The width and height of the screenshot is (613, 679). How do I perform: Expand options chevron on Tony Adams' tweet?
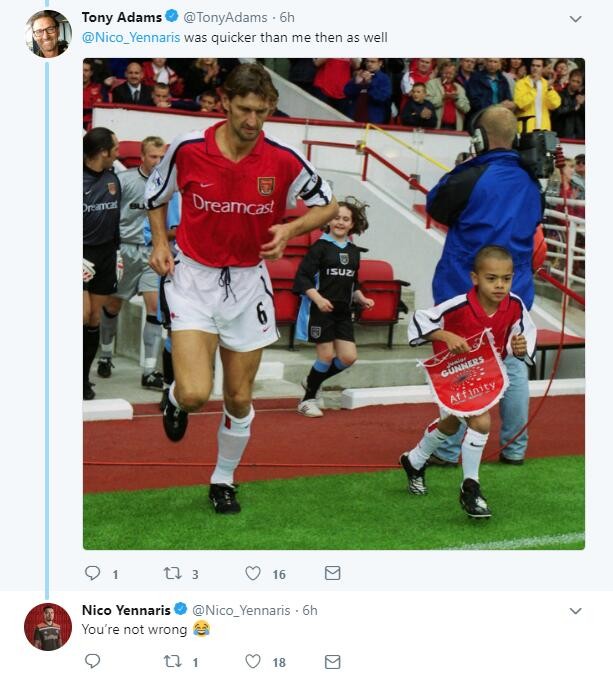(575, 19)
